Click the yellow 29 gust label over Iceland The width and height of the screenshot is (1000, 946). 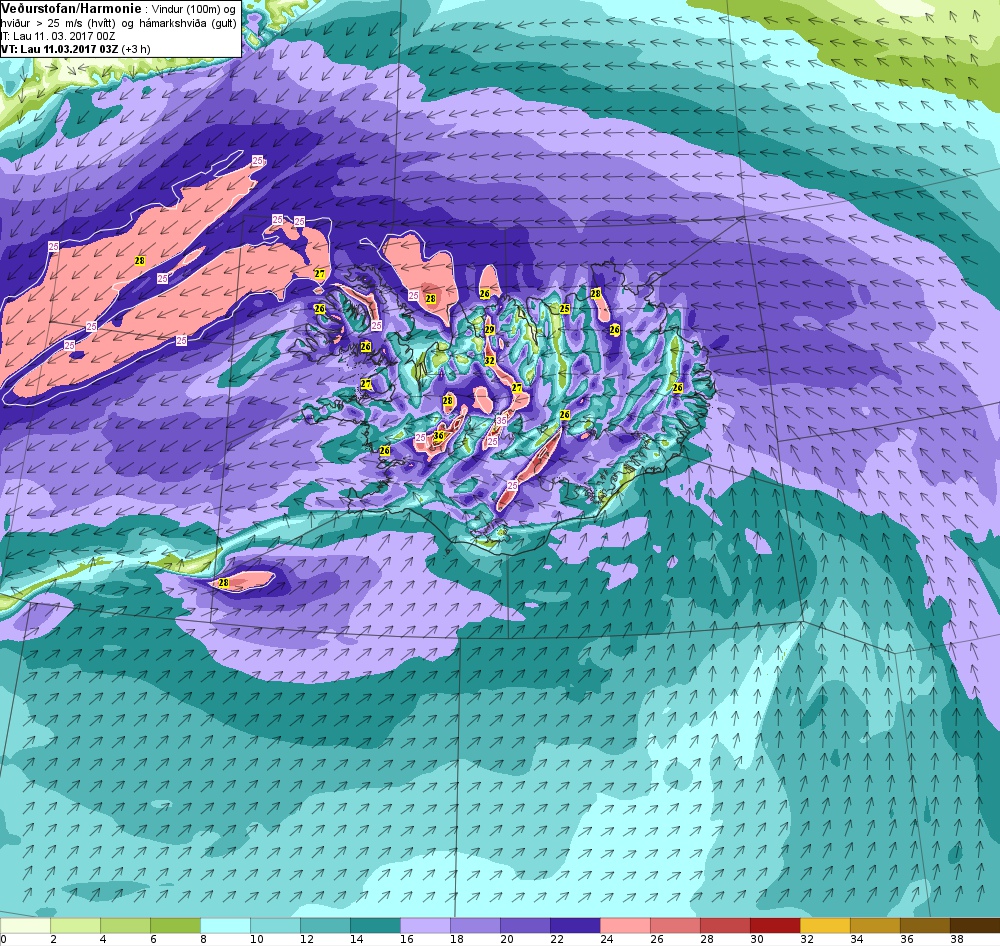coord(489,330)
